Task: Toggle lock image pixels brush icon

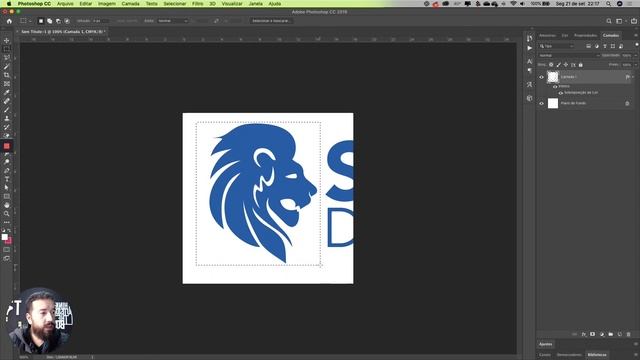Action: pos(558,64)
